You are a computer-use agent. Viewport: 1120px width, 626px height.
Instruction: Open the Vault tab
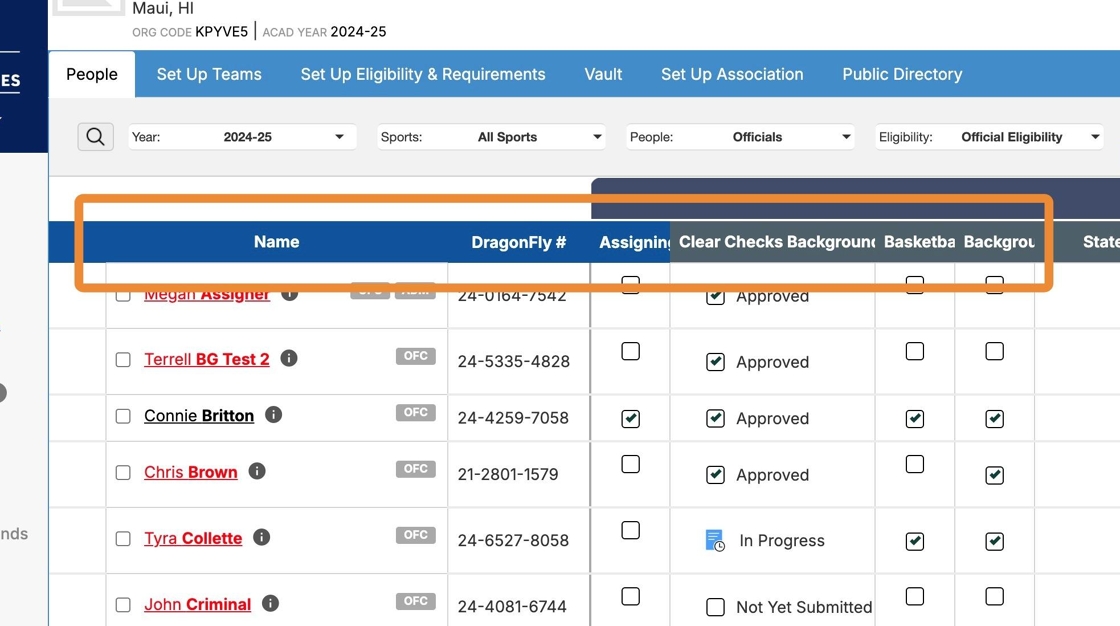click(603, 74)
